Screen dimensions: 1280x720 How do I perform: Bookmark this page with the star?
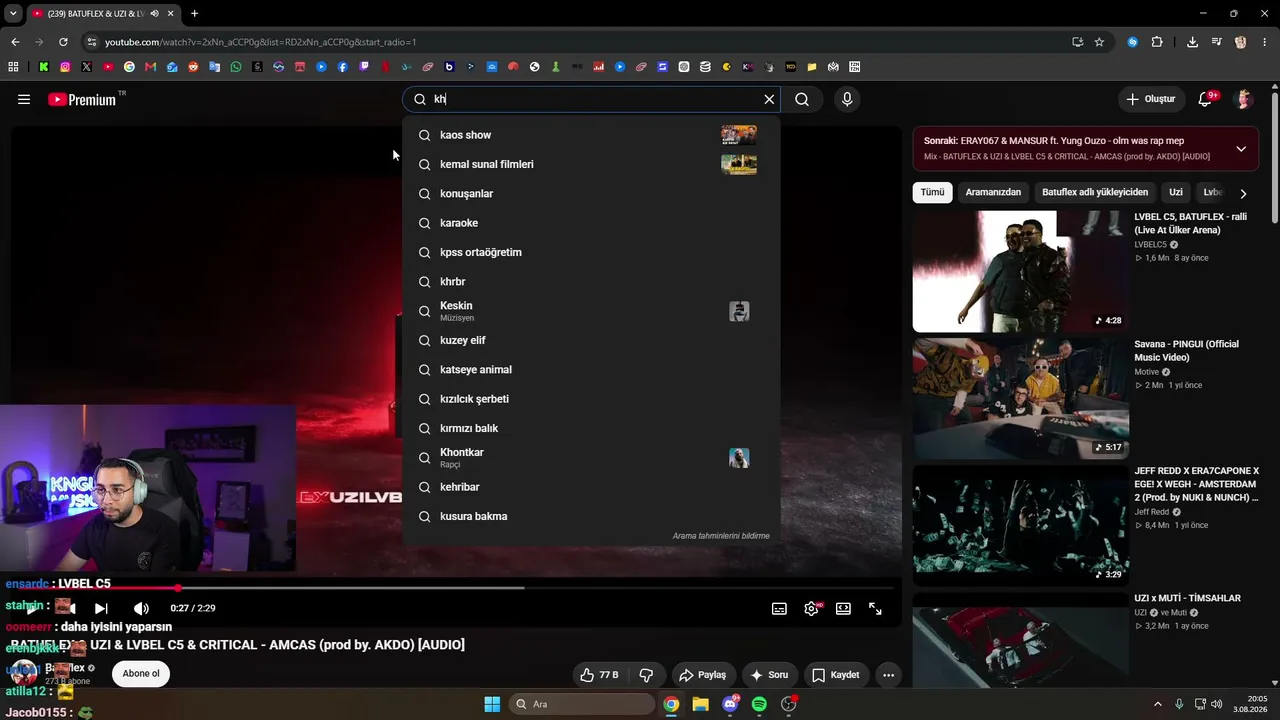(1099, 42)
